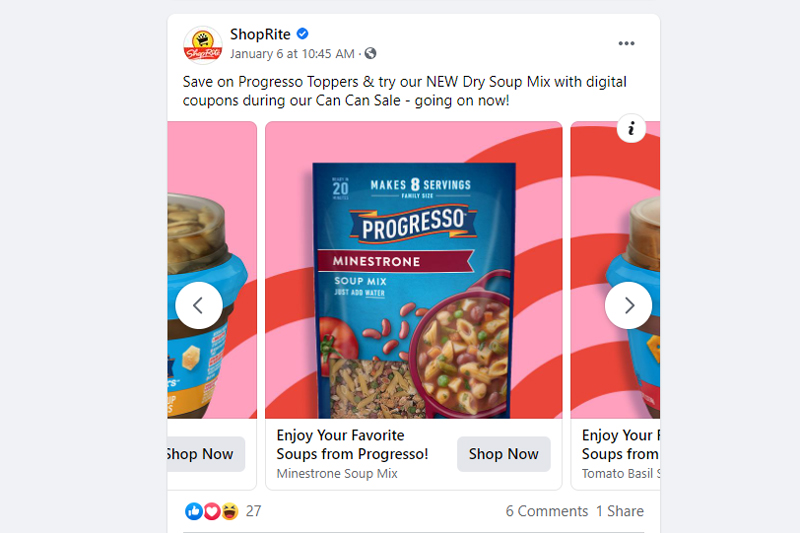This screenshot has width=800, height=533.
Task: Click the ShopRite profile logo
Action: pyautogui.click(x=203, y=45)
